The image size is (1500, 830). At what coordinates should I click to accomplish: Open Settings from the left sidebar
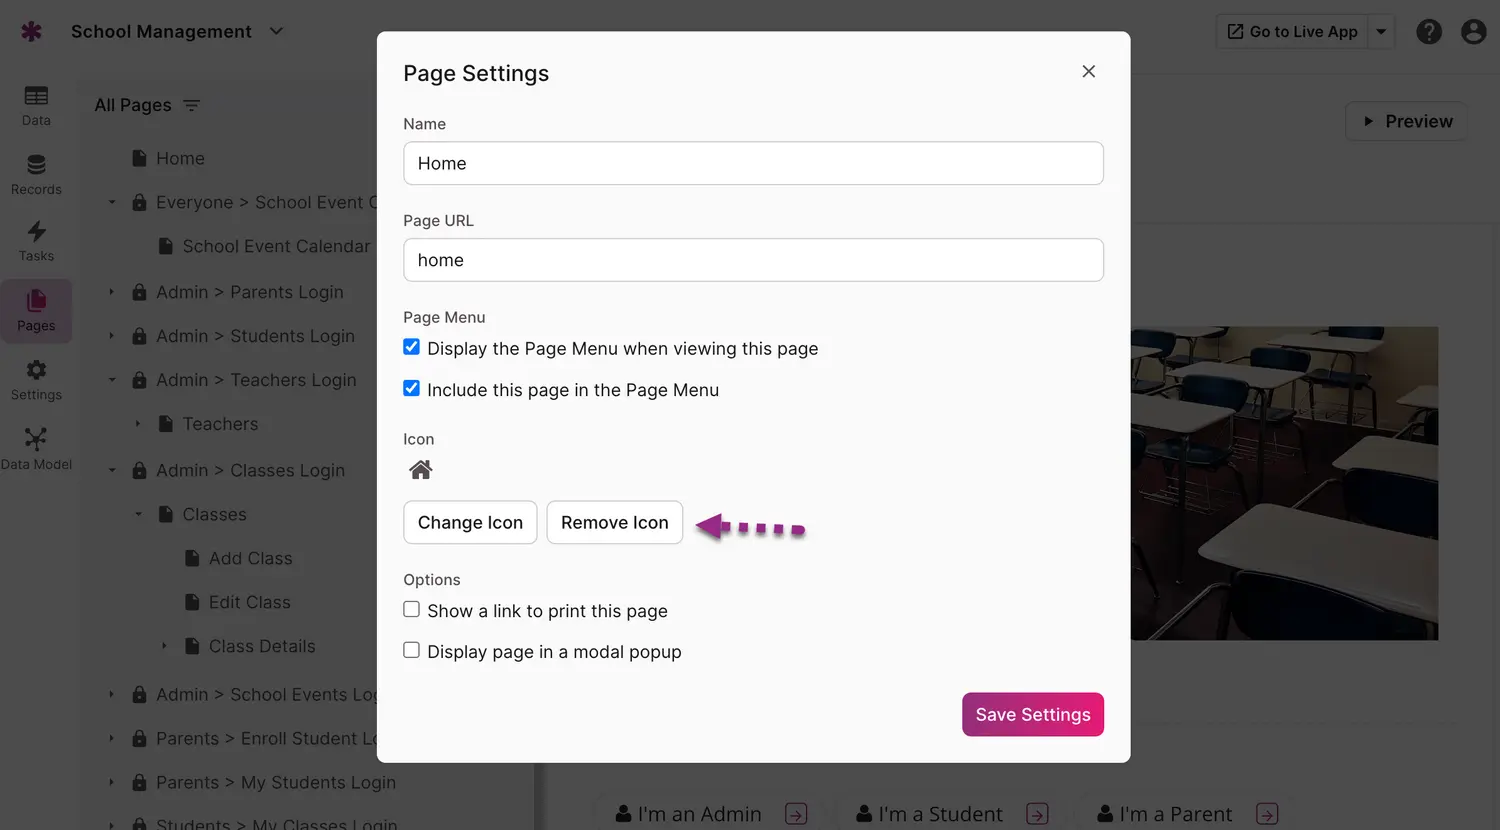(35, 378)
